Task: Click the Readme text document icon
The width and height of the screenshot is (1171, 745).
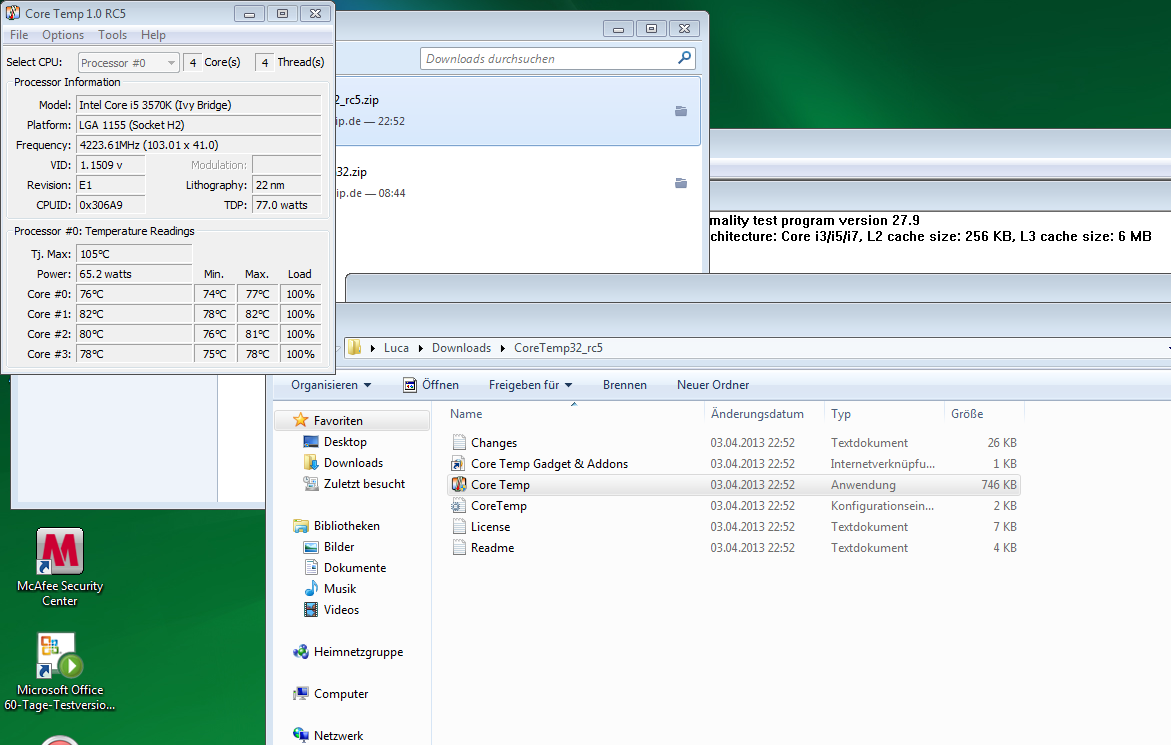Action: point(459,547)
